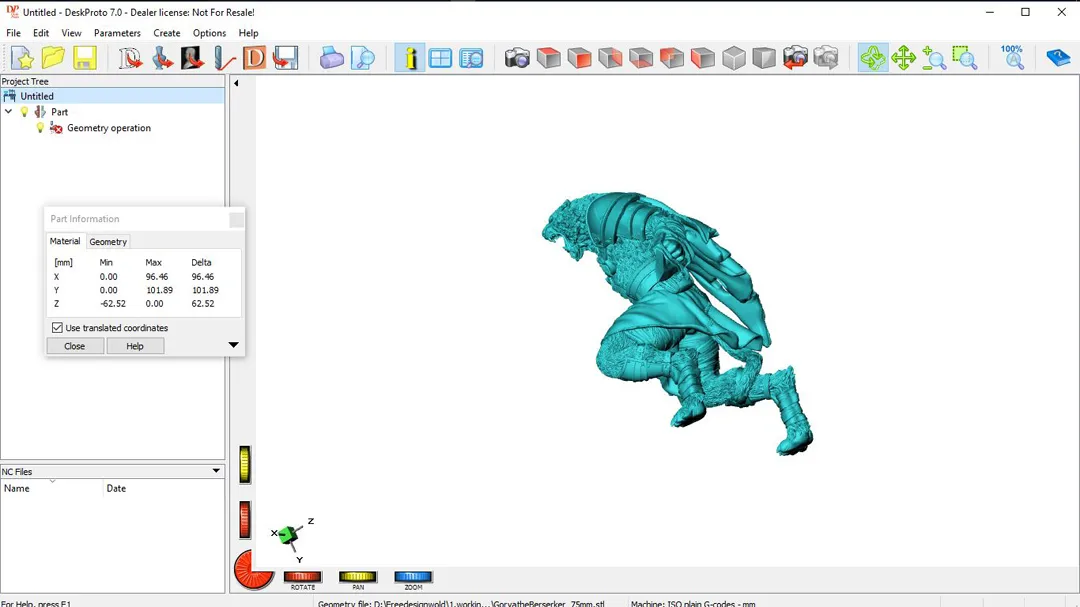Open a project using the yellow folder icon
Viewport: 1080px width, 607px height.
pos(53,58)
